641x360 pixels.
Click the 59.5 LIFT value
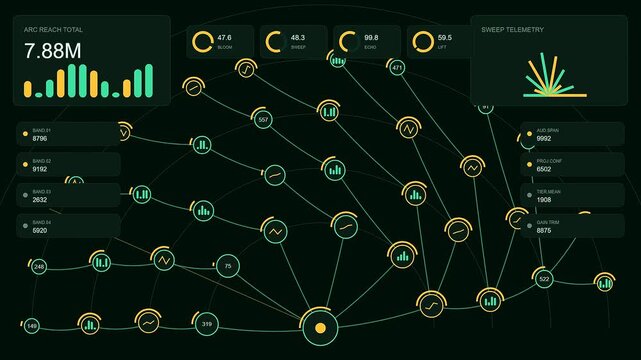point(444,38)
